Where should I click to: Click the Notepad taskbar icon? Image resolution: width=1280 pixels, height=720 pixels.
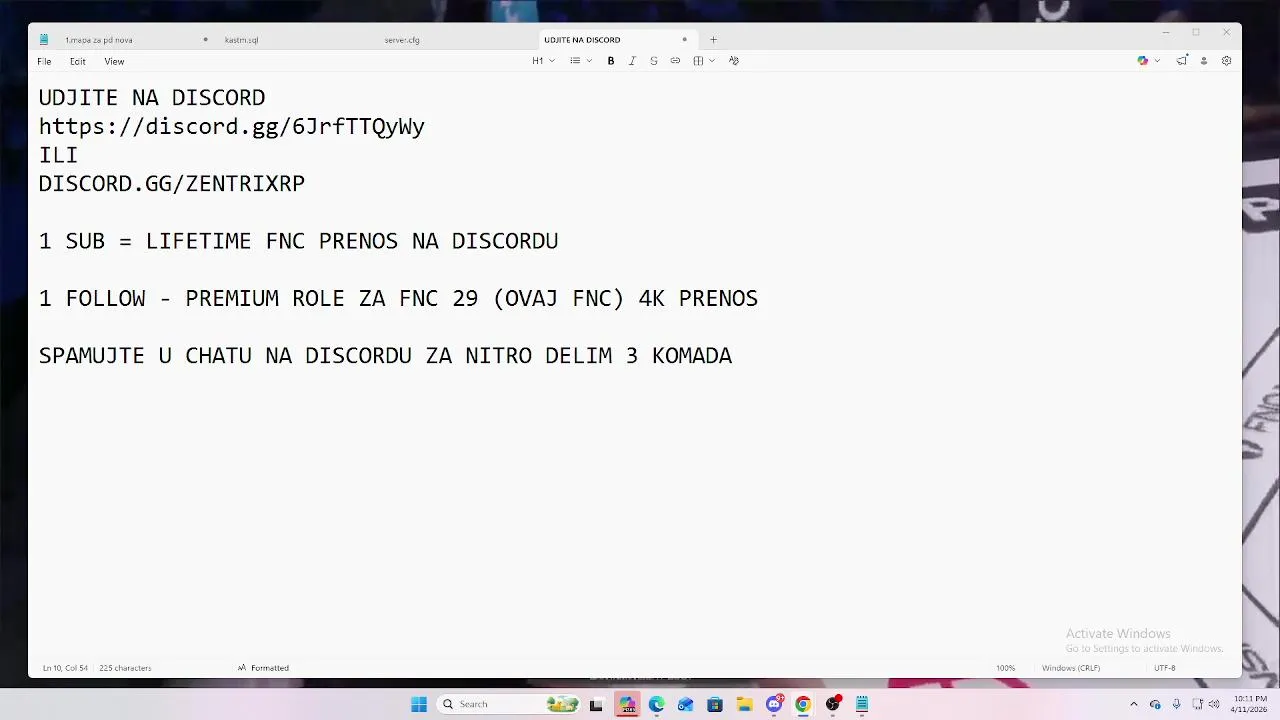click(862, 704)
